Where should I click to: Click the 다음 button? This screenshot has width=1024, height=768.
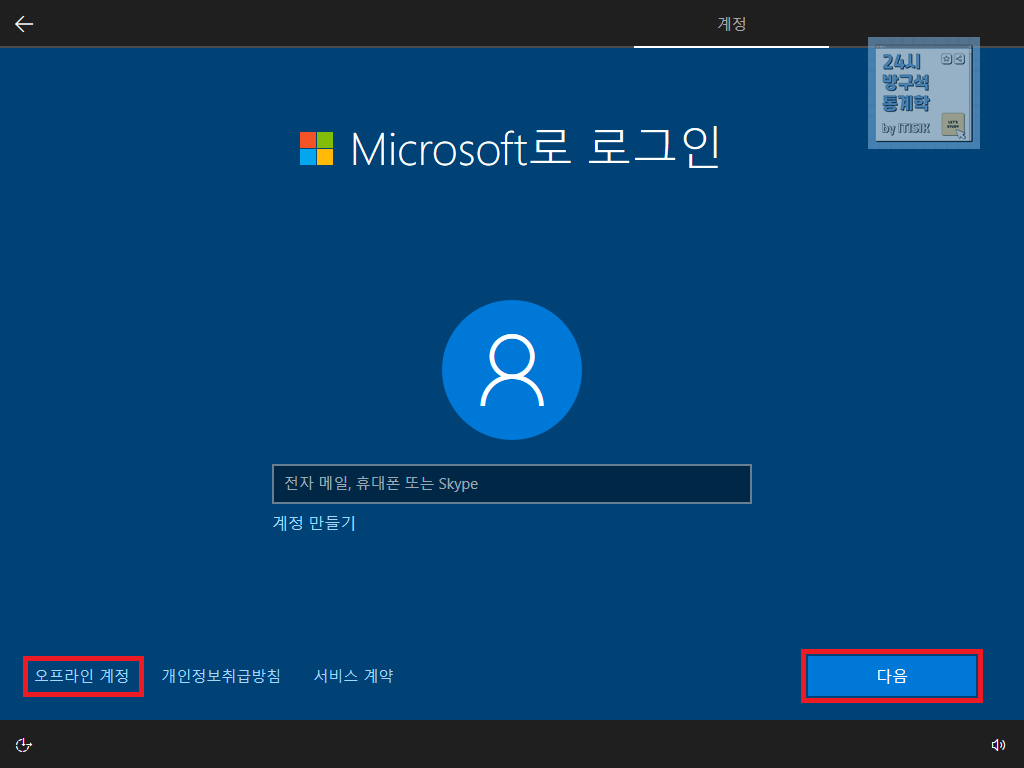892,676
